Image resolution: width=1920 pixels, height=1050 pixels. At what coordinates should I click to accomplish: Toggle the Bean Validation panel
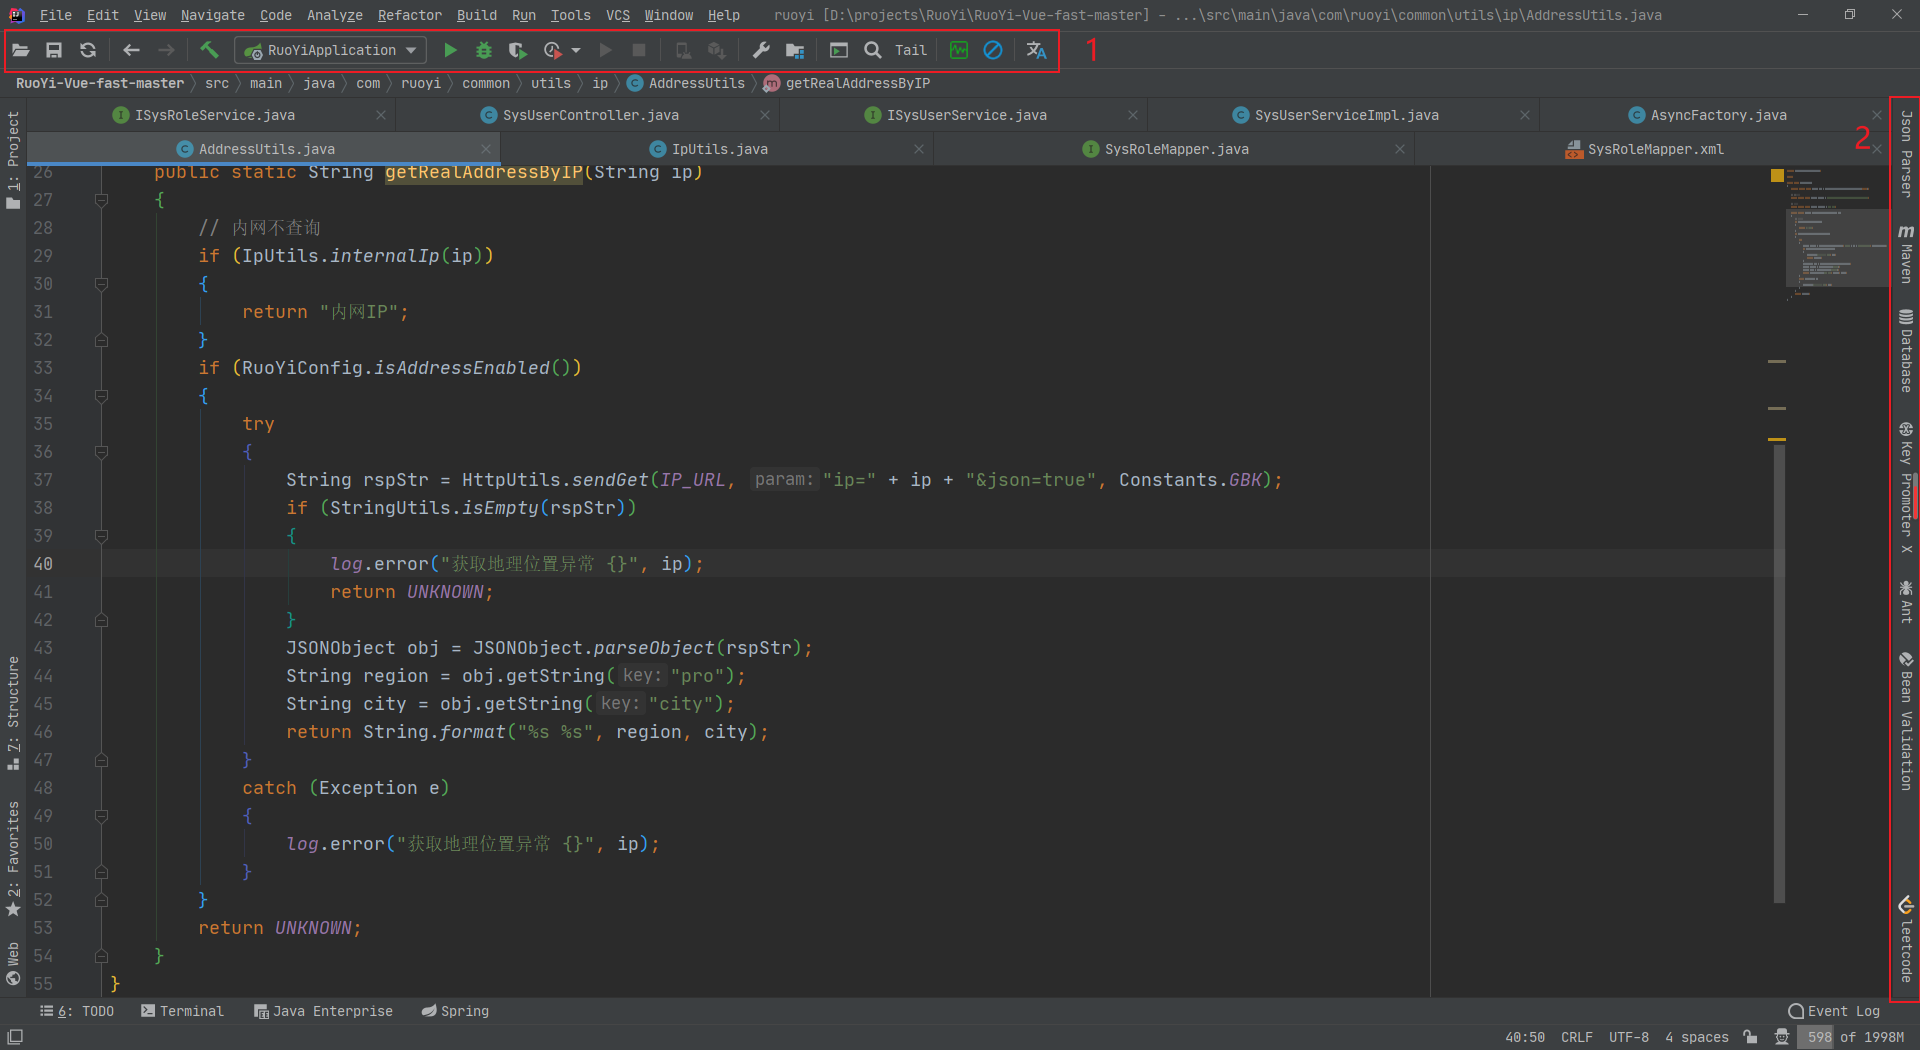[x=1906, y=721]
